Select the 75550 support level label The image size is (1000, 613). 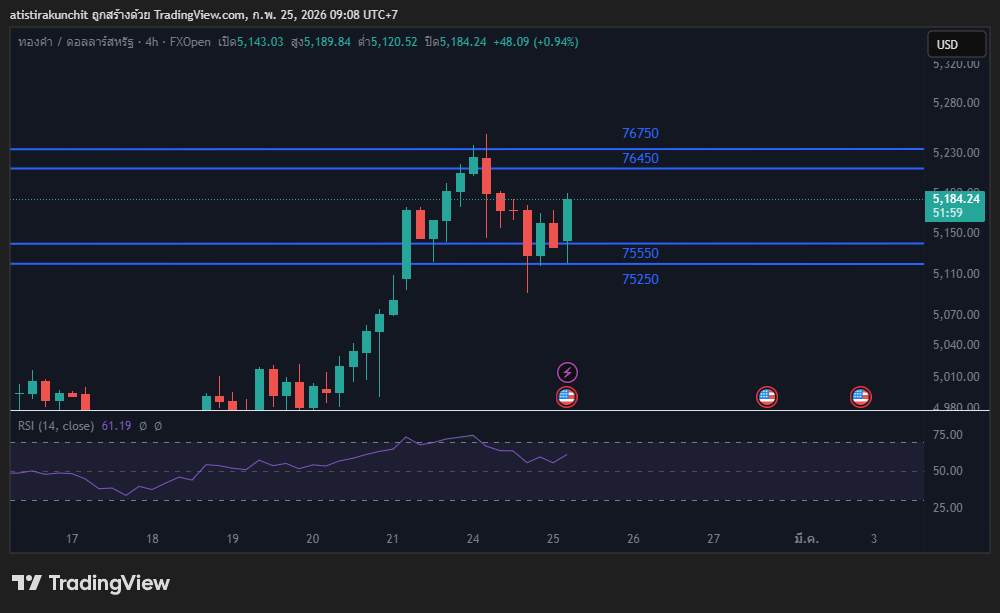point(640,254)
